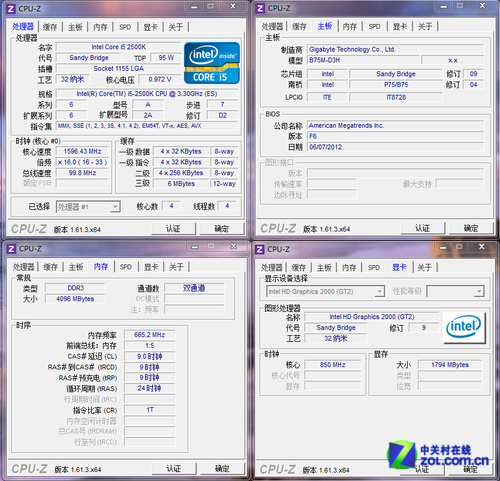Switch to 主板 tab in the memory window

click(x=76, y=267)
